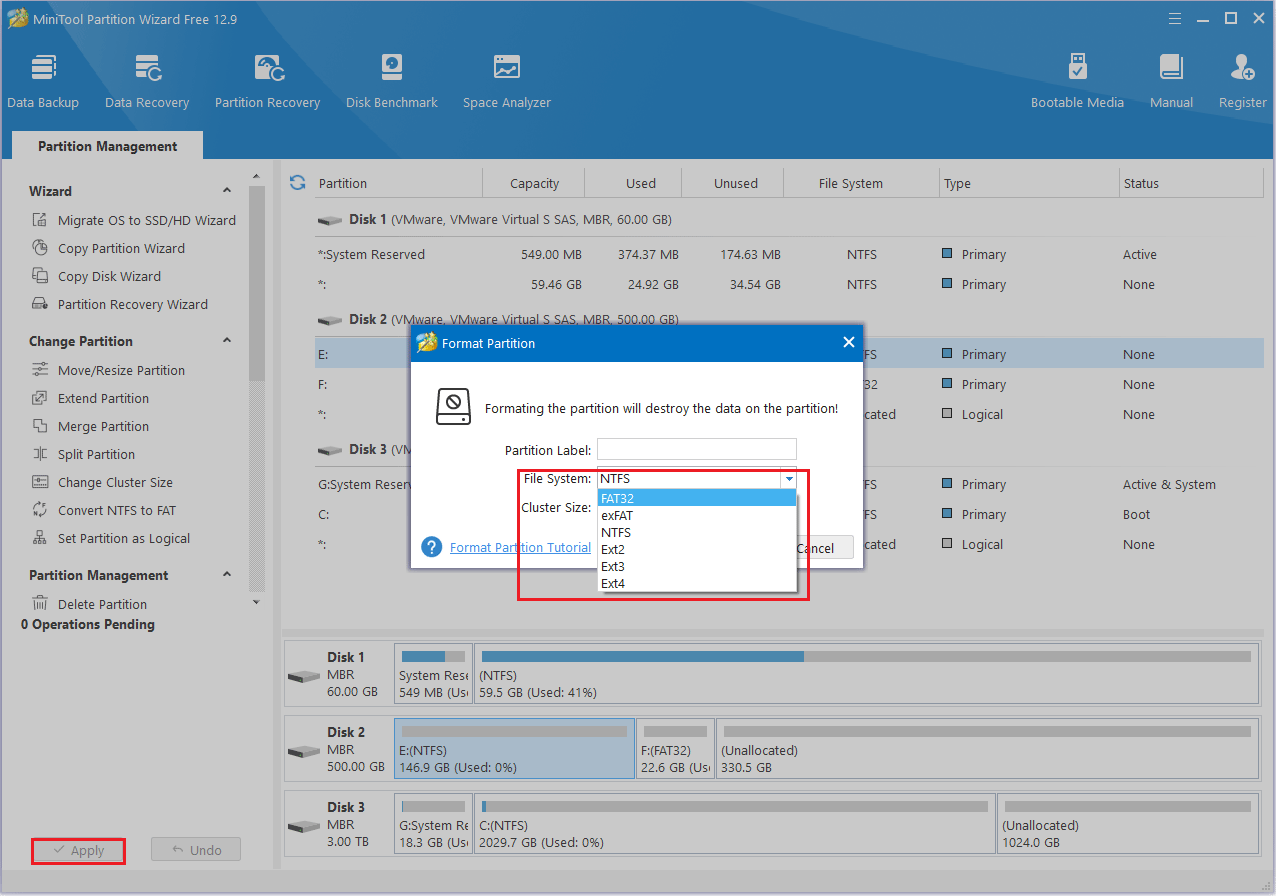Start Partition Recovery Wizard in sidebar
1276x896 pixels.
[x=121, y=304]
